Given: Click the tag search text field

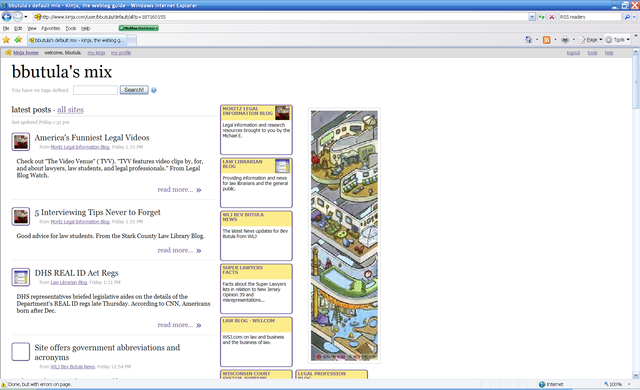Looking at the screenshot, I should pos(96,90).
